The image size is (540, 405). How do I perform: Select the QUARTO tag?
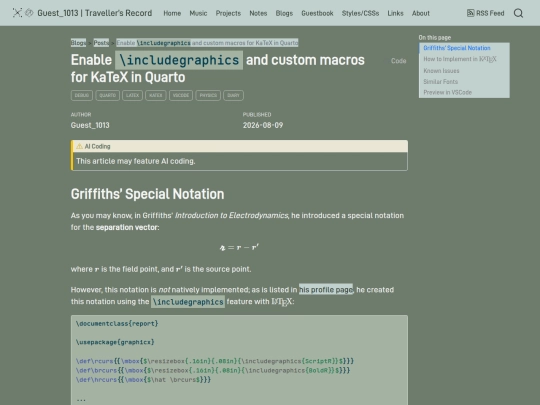click(x=107, y=95)
